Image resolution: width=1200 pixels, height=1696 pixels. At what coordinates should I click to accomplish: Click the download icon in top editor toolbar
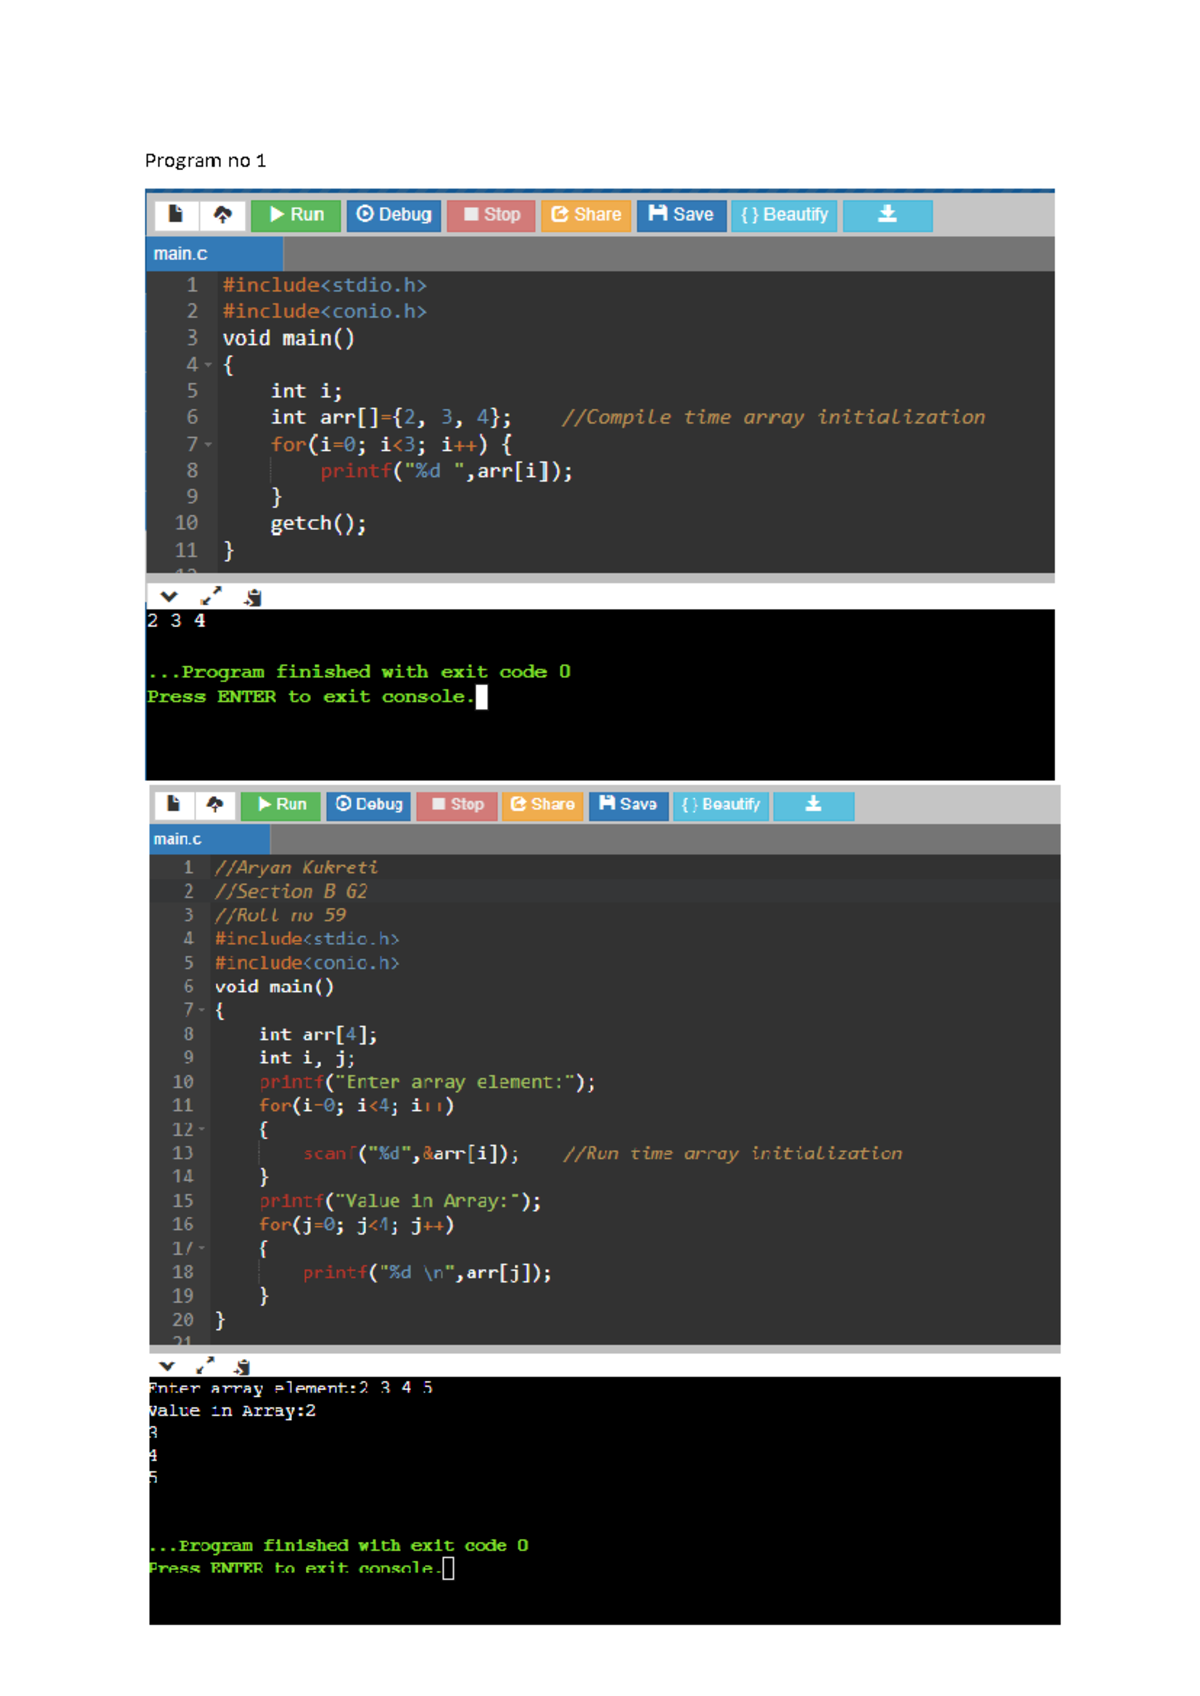887,215
